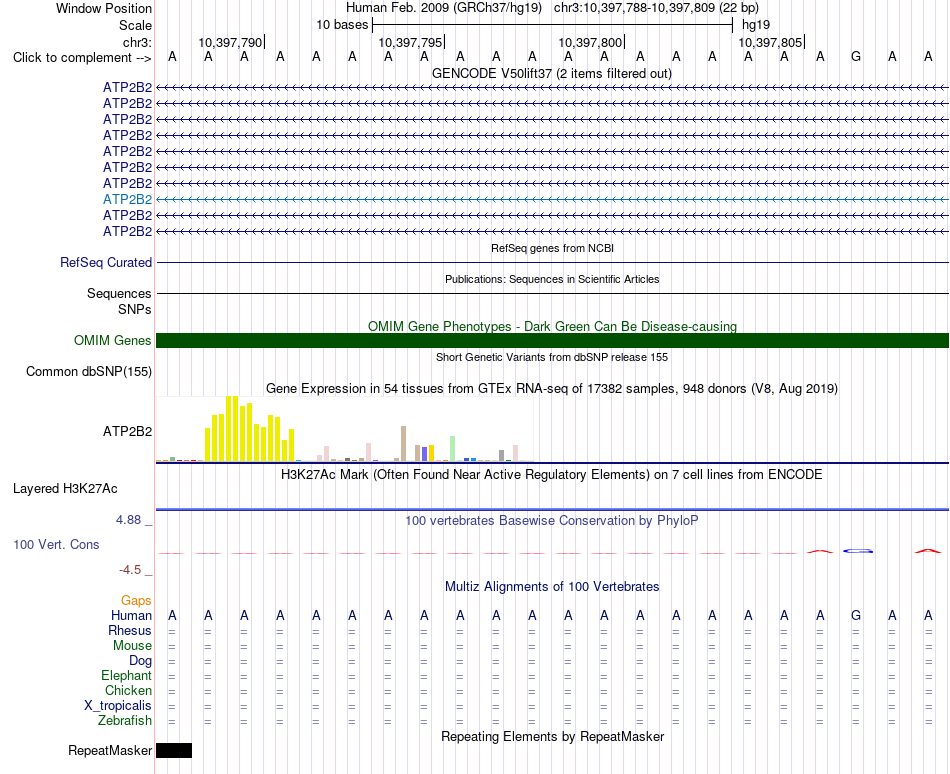The height and width of the screenshot is (774, 950).
Task: Click the Scale label
Action: tap(135, 25)
